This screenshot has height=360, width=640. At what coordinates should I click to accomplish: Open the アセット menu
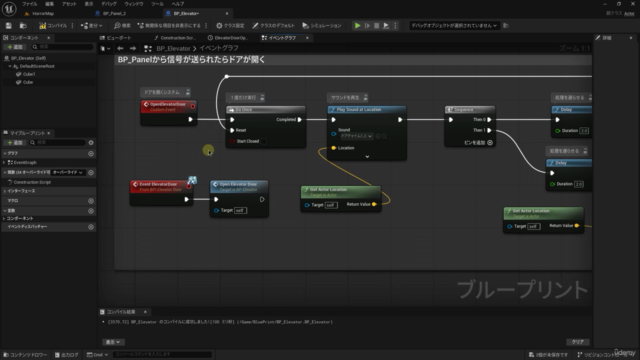click(x=69, y=4)
